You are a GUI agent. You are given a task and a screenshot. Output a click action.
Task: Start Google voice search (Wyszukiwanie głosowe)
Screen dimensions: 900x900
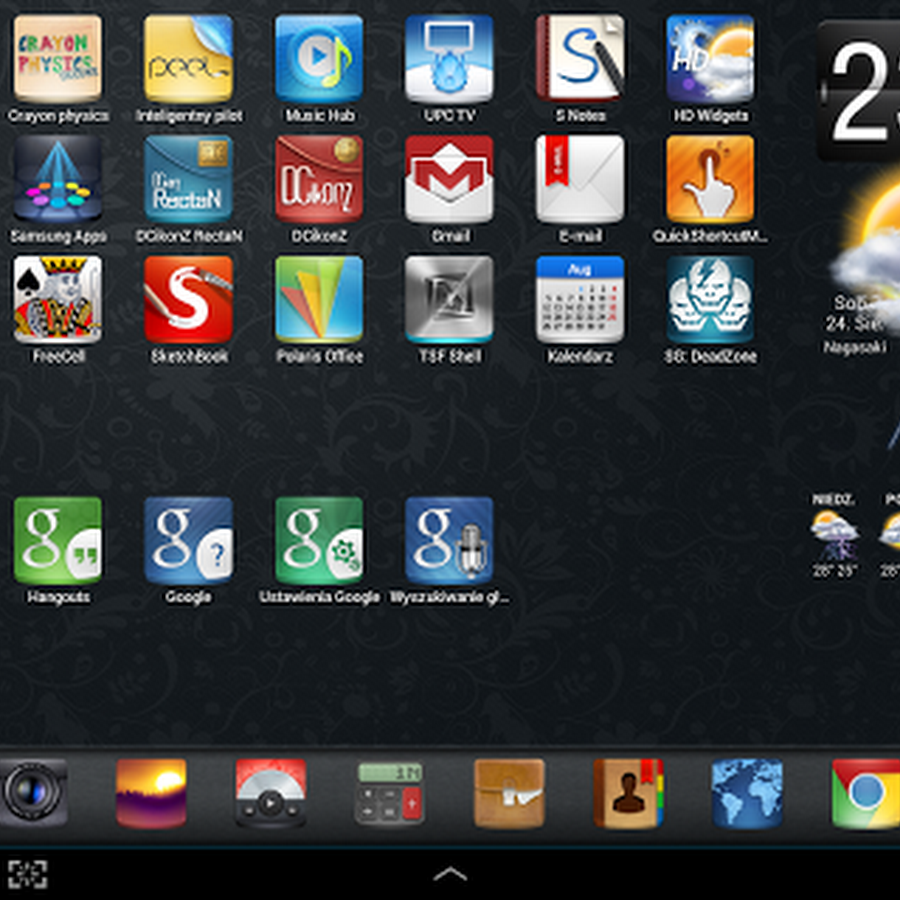pos(449,541)
